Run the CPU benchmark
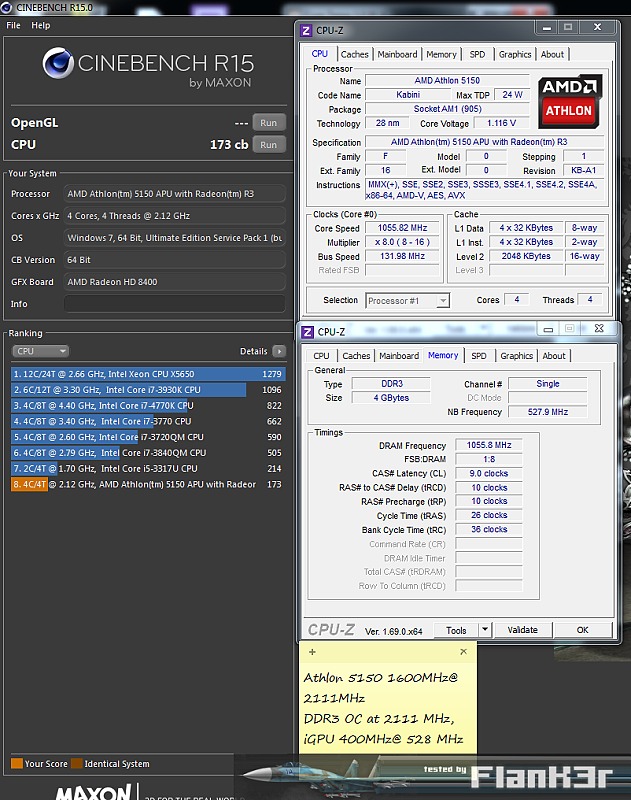The image size is (631, 800). [x=269, y=145]
